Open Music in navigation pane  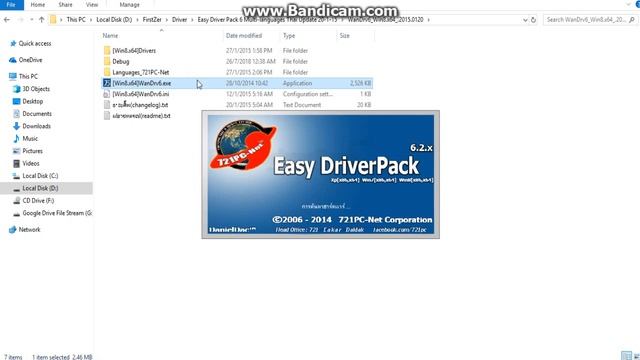click(30, 139)
